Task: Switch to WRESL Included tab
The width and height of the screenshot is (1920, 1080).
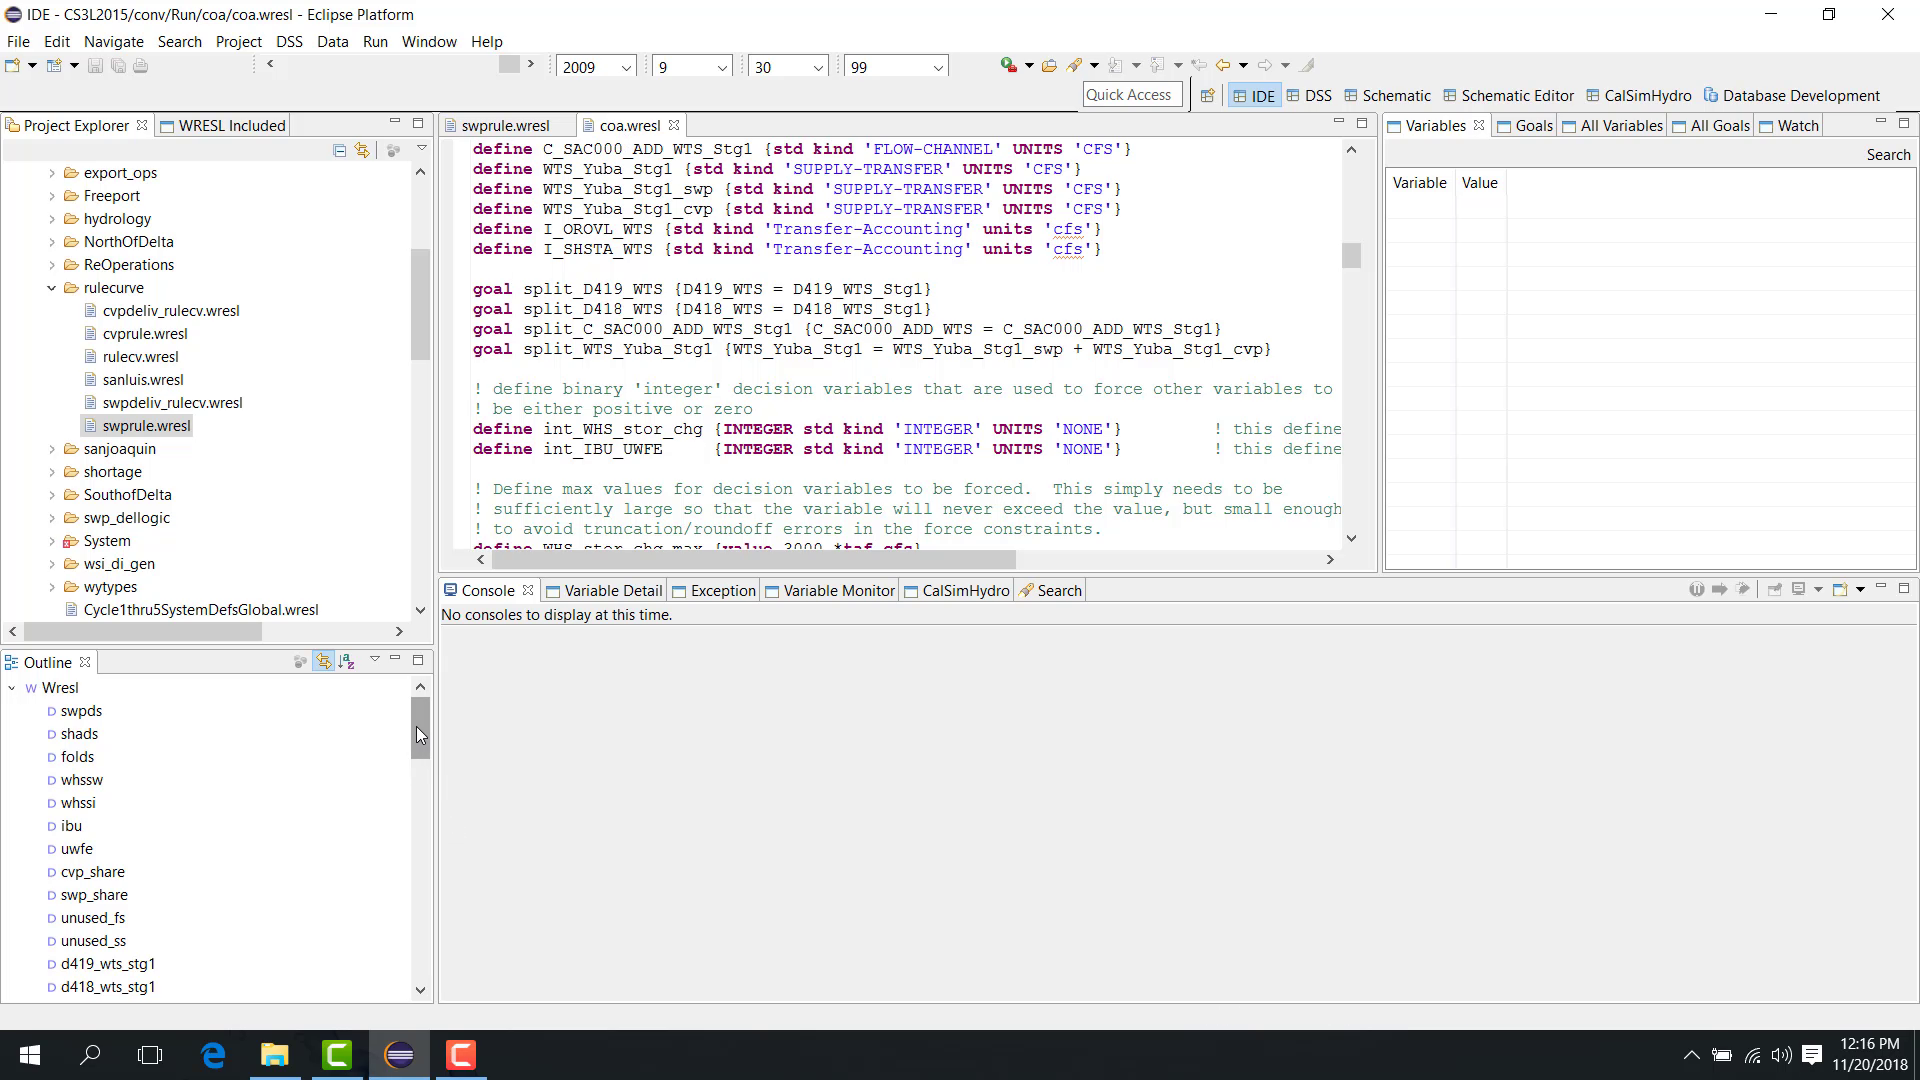Action: [x=222, y=126]
